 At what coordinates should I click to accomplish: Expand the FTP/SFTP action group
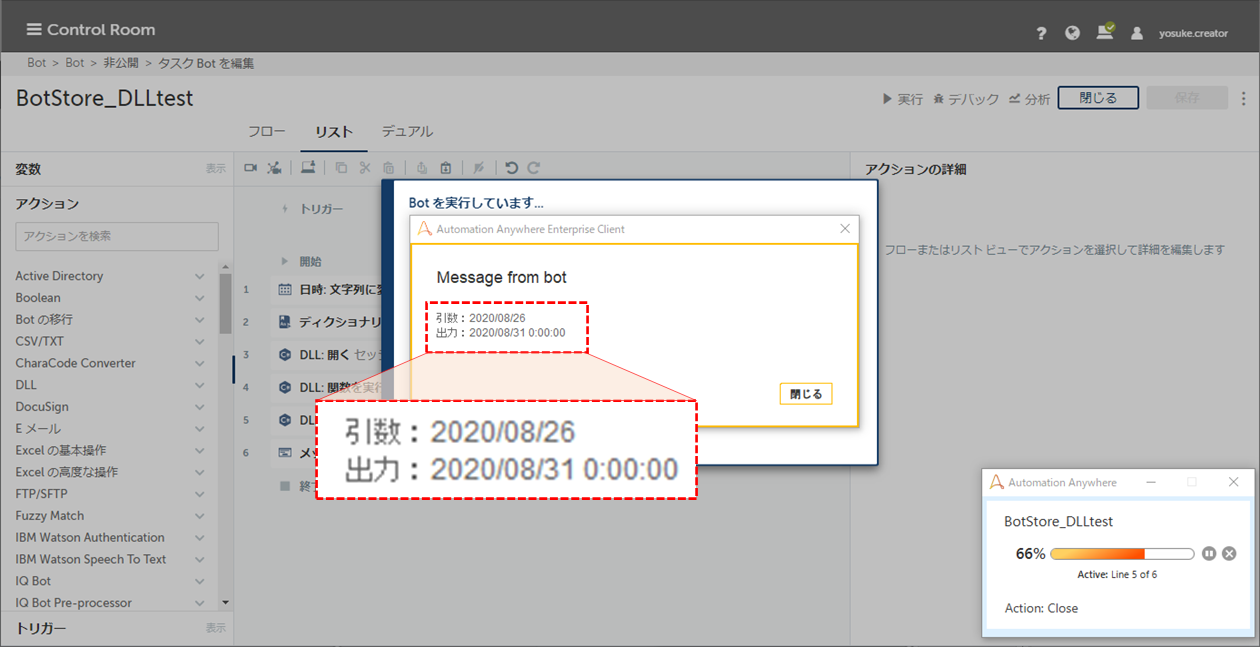point(200,494)
